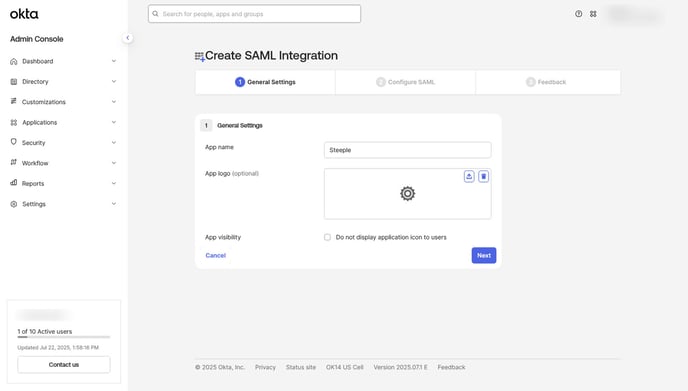Expand the Directory menu chevron
The width and height of the screenshot is (688, 391).
point(114,81)
